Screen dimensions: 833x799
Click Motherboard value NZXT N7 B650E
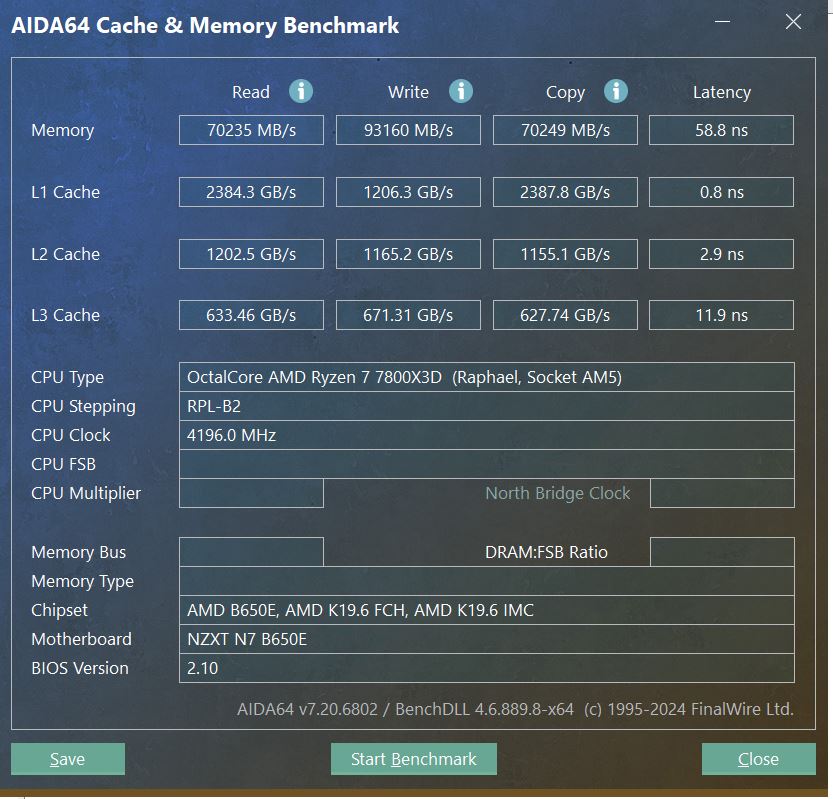click(487, 639)
